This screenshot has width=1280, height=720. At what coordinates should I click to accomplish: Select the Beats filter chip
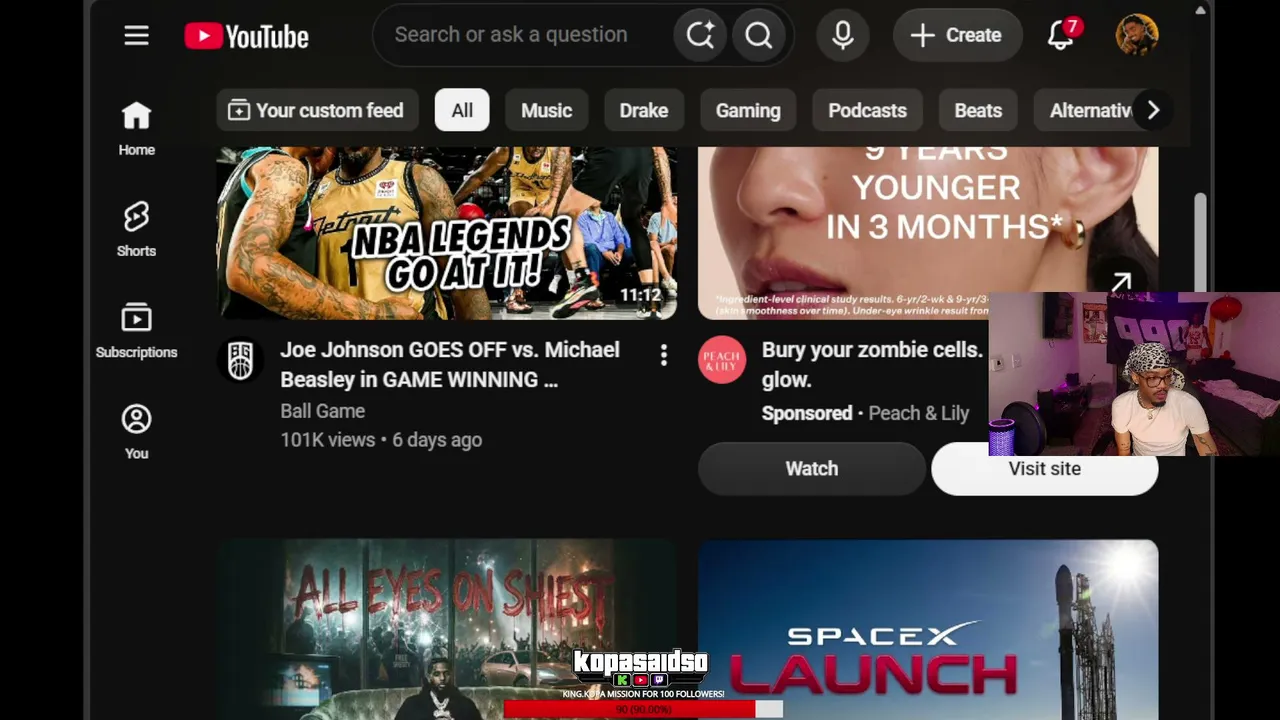978,111
